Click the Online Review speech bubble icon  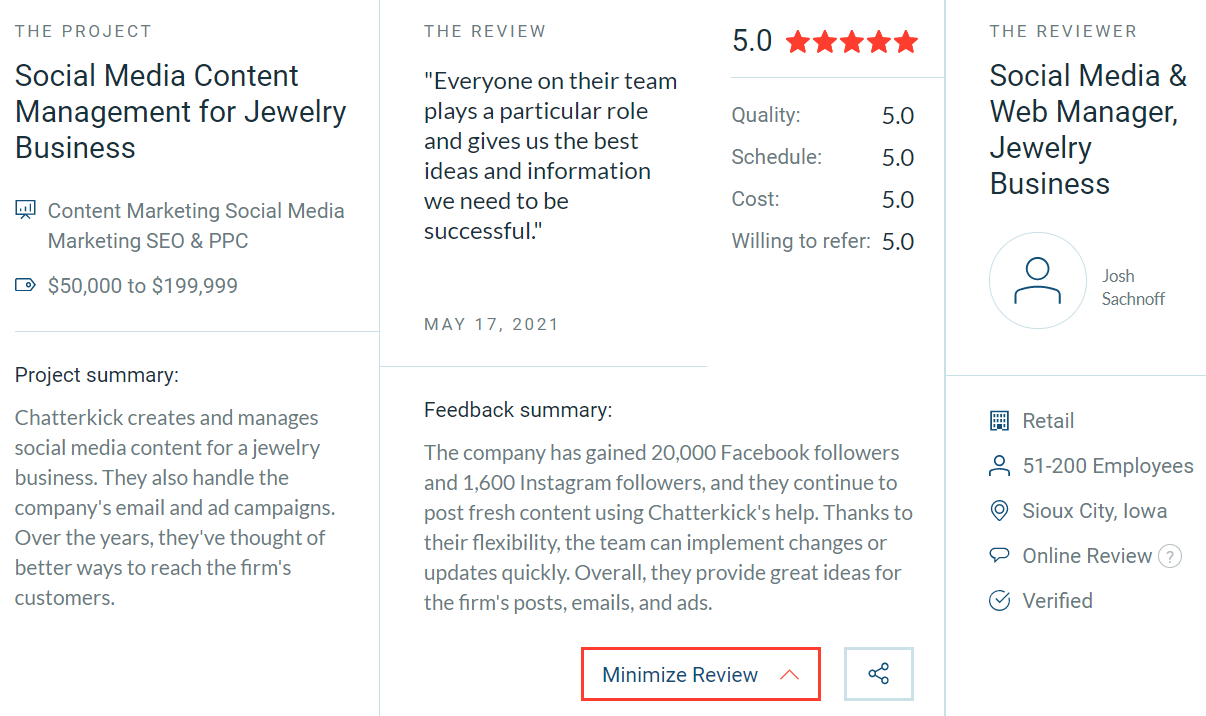pyautogui.click(x=999, y=555)
